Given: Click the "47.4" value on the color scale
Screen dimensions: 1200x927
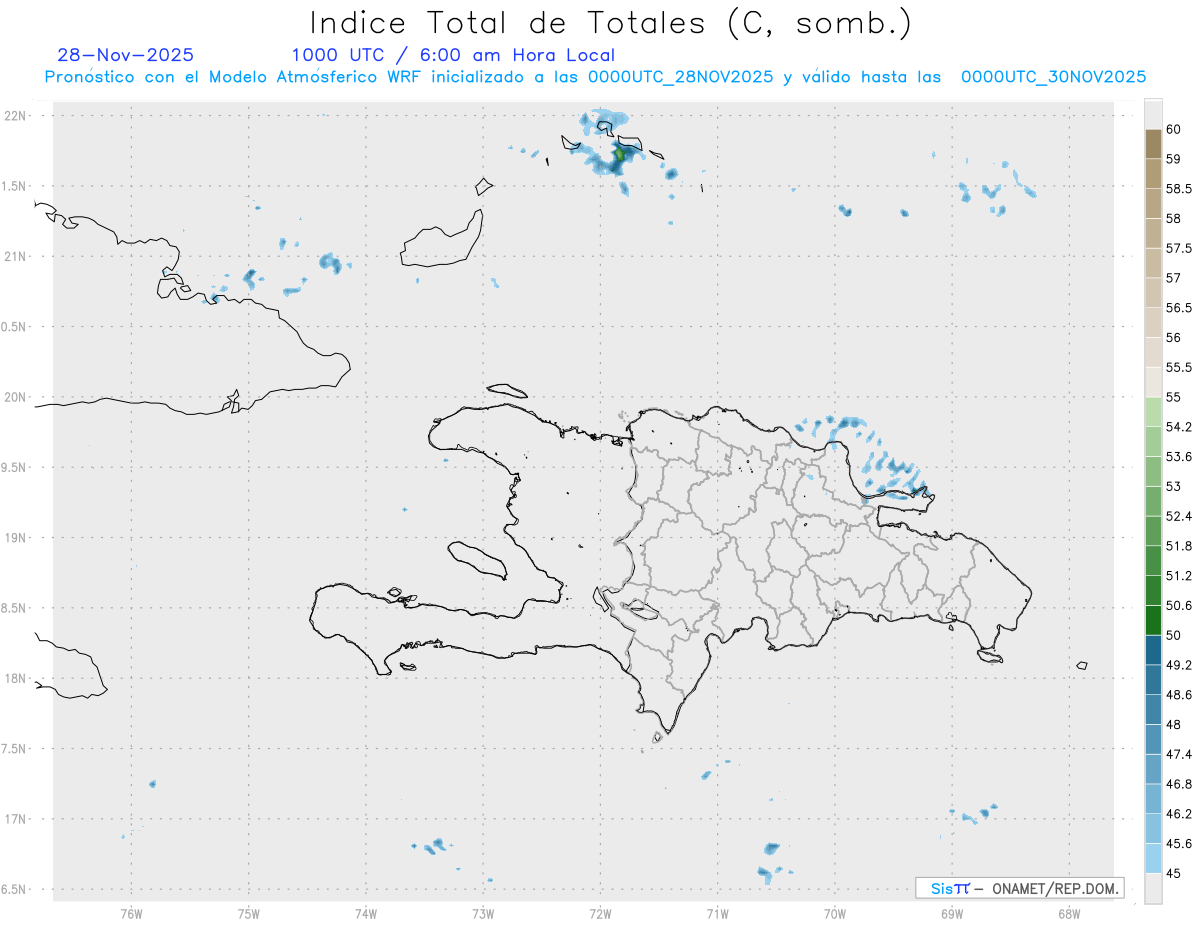Looking at the screenshot, I should point(1179,754).
